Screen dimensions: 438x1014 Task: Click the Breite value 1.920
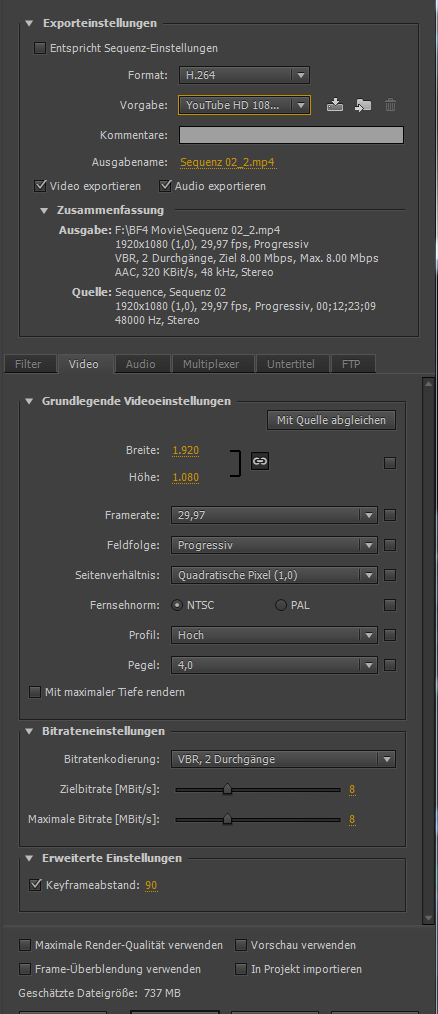click(185, 450)
